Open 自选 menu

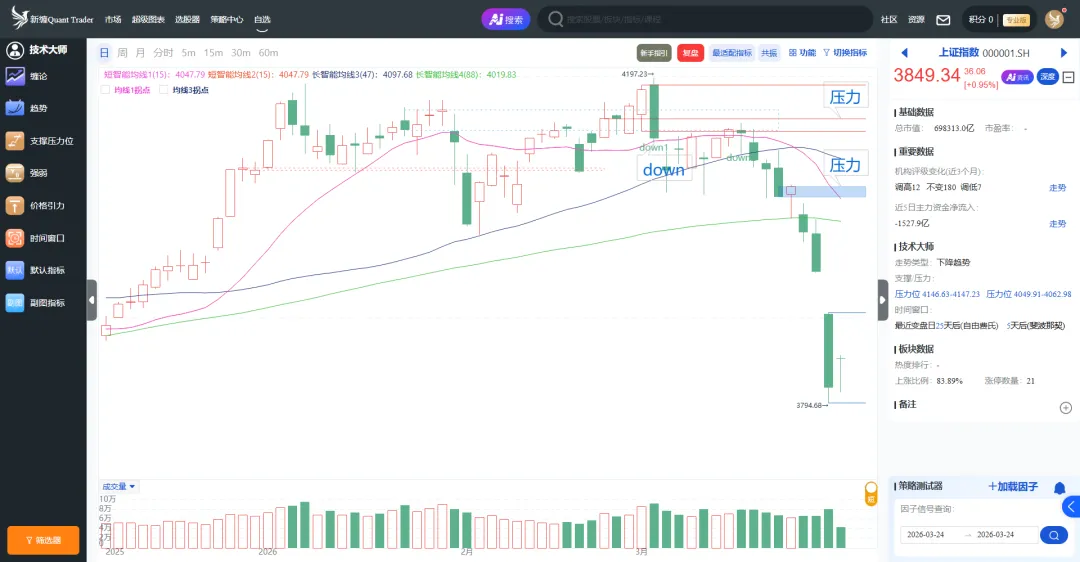pyautogui.click(x=262, y=19)
